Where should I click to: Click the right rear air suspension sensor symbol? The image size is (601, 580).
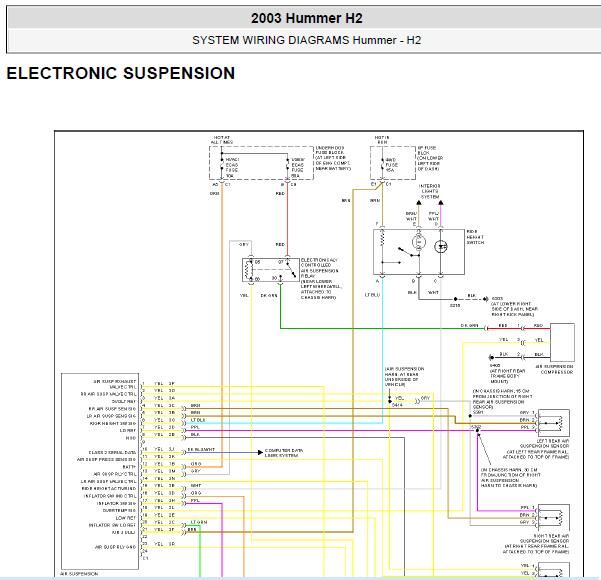(554, 518)
